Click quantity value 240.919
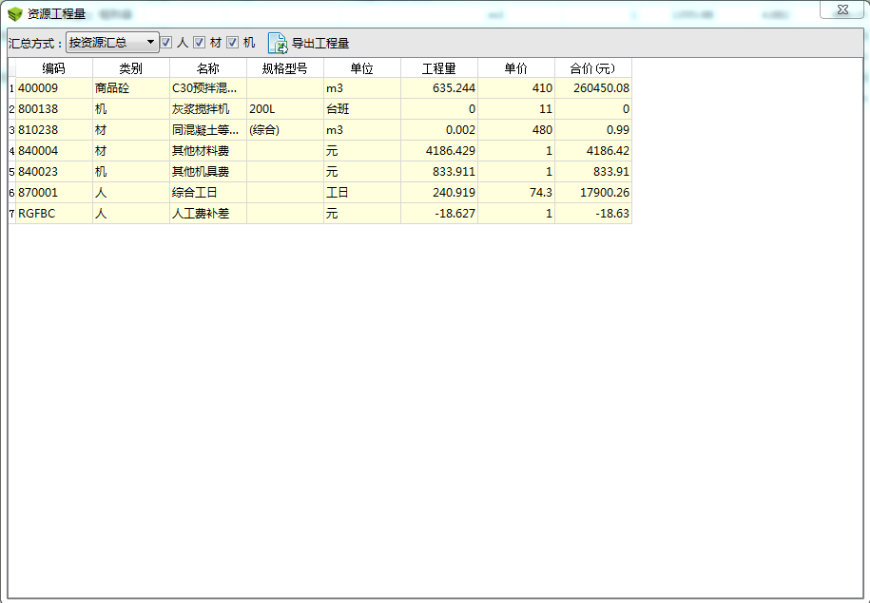The image size is (870, 603). click(439, 192)
